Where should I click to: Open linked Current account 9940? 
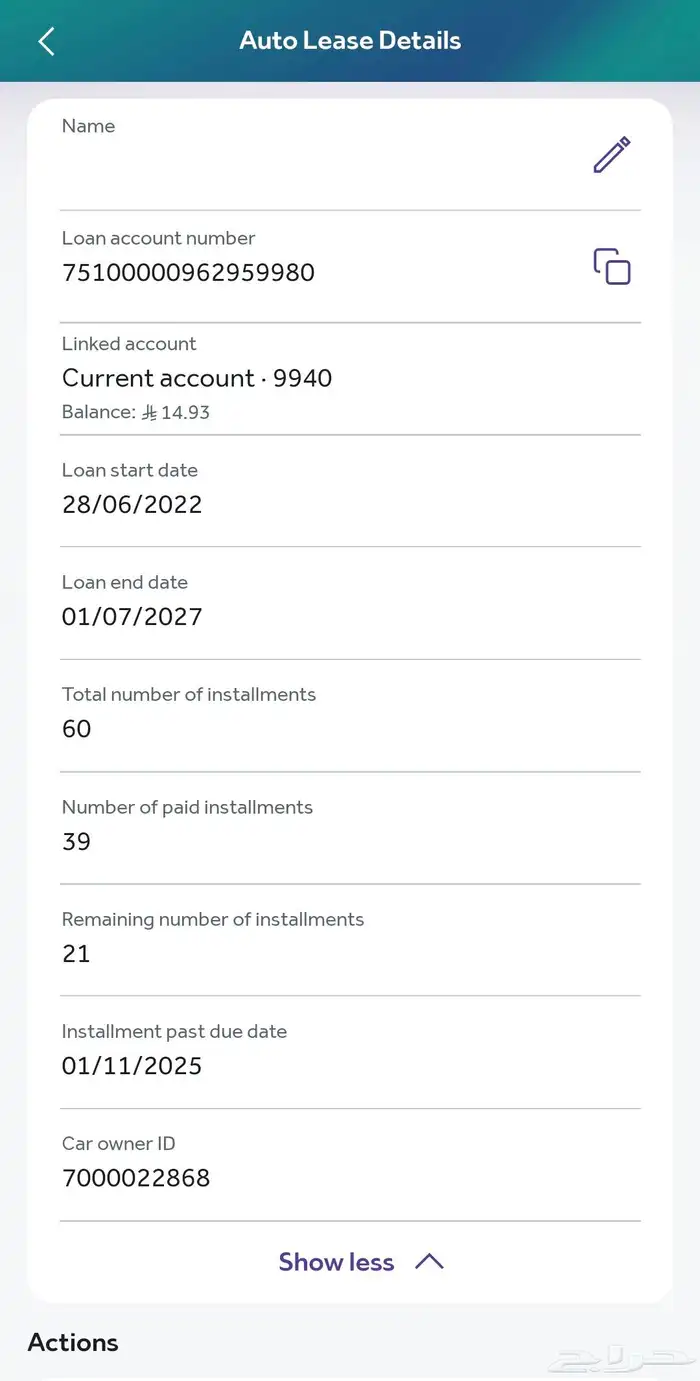(197, 378)
